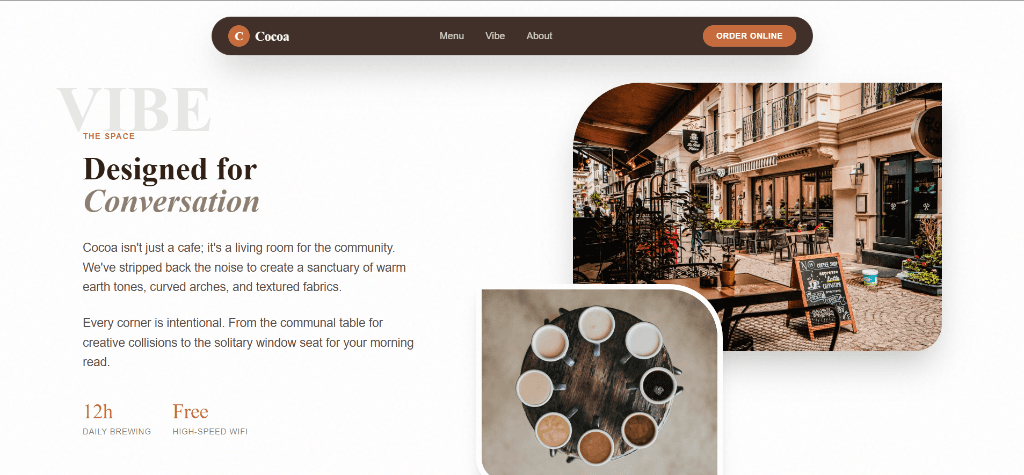Click the large faded VIBE watermark text
This screenshot has height=475, width=1024.
click(133, 109)
